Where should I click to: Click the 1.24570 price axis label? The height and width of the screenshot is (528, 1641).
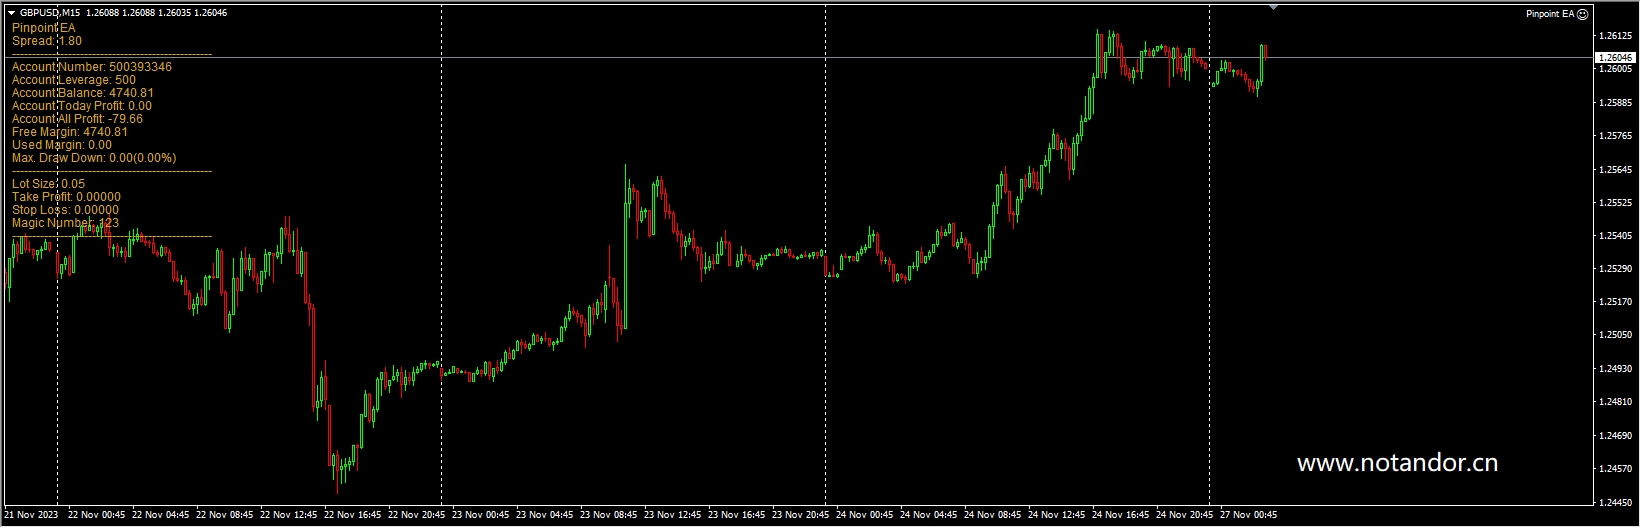1615,469
